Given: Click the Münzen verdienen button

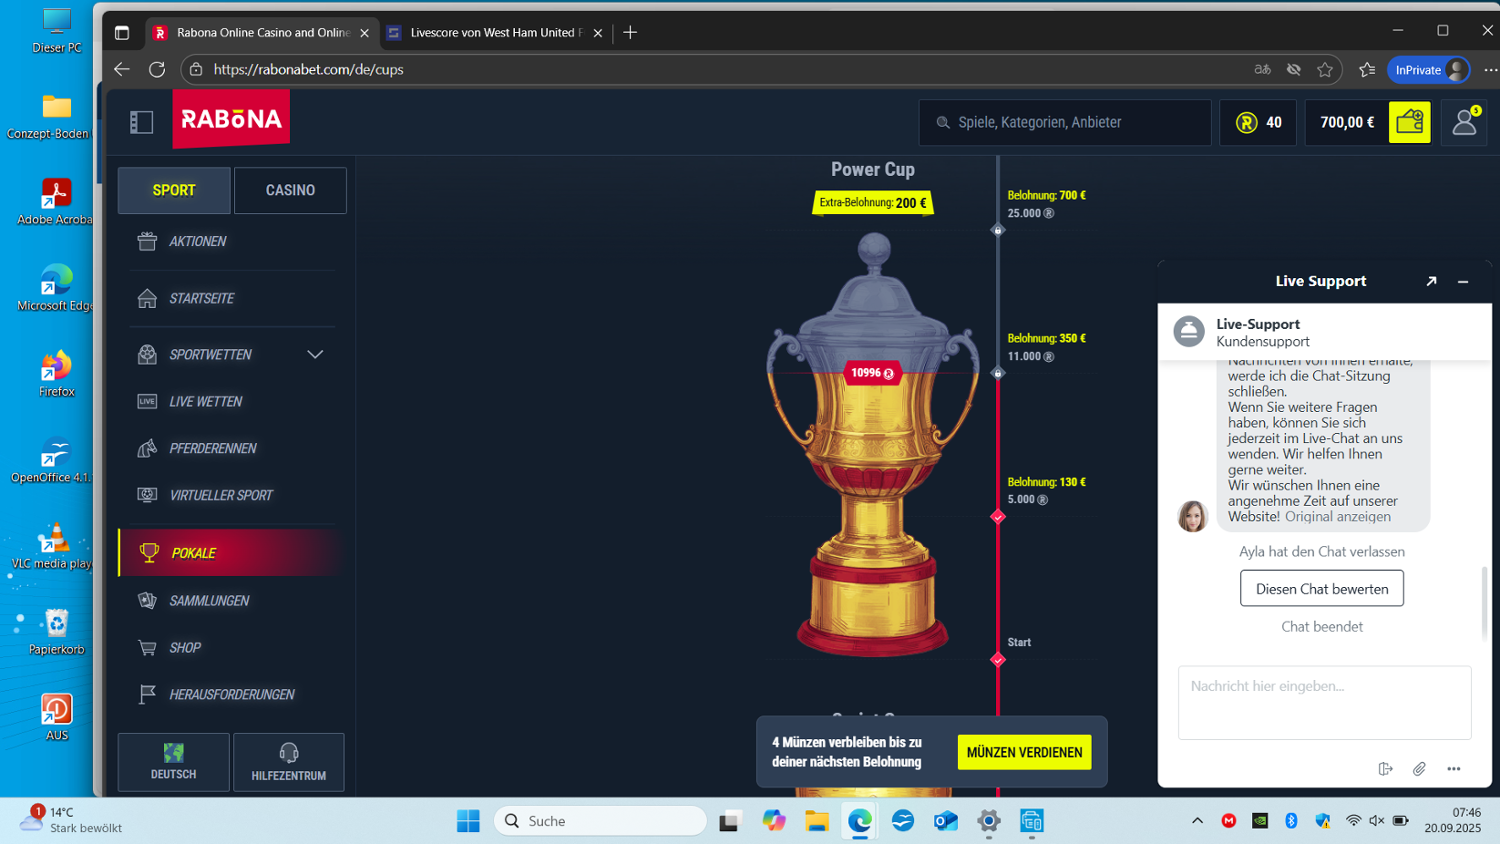Looking at the screenshot, I should point(1024,752).
